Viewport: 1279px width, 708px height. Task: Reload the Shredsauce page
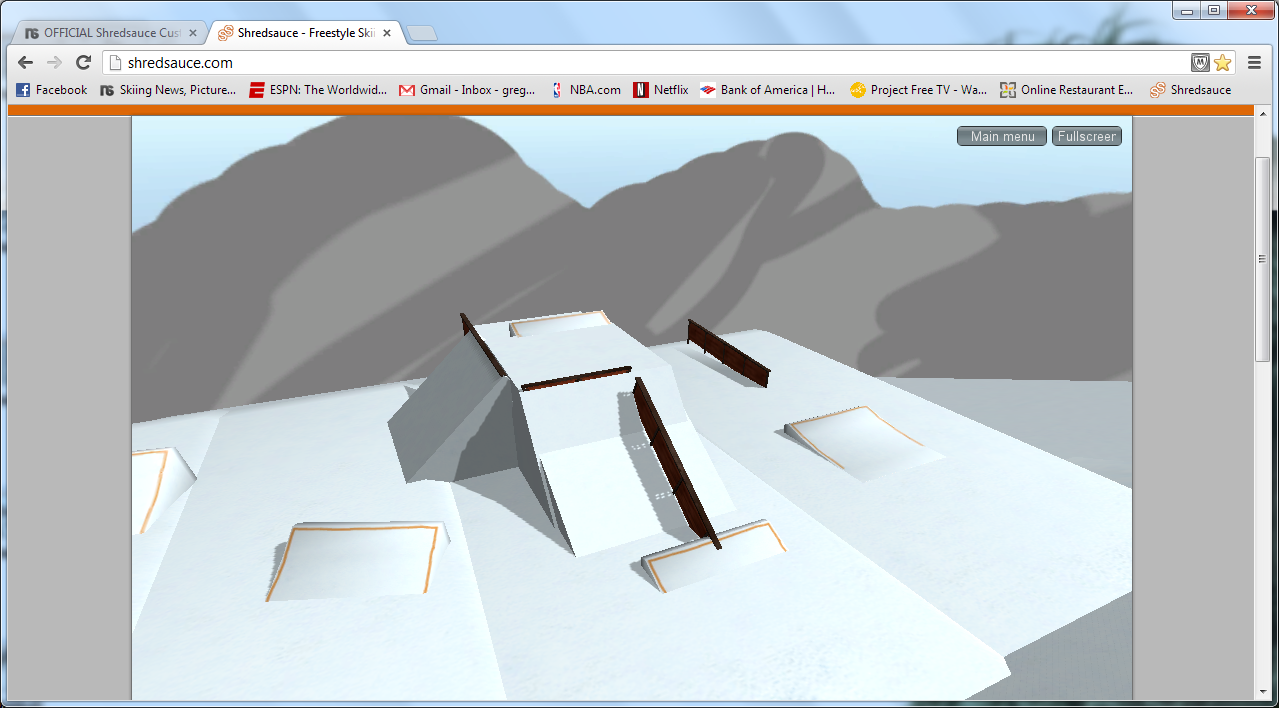[x=84, y=62]
